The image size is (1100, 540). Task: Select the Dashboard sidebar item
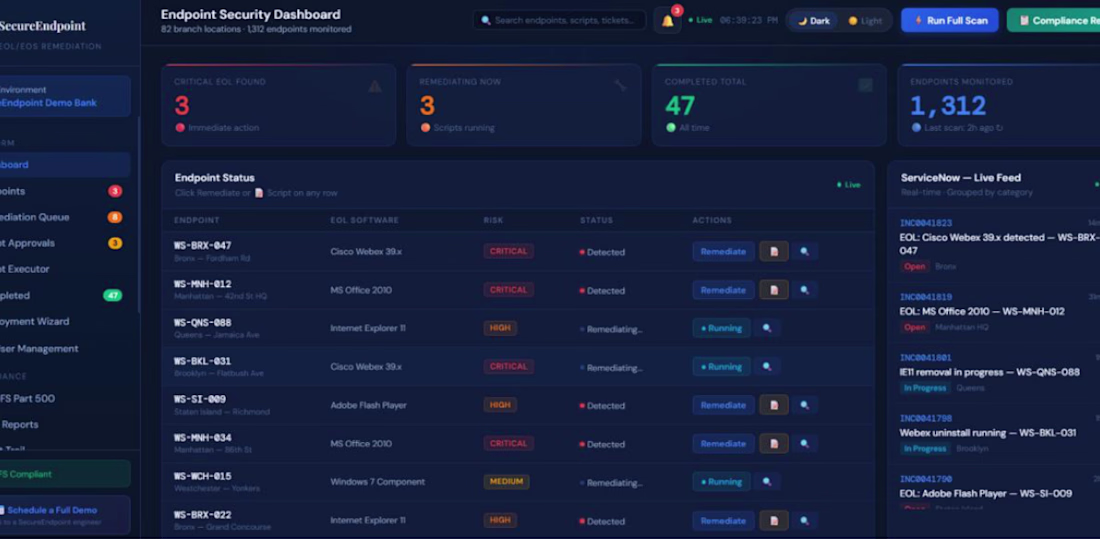pyautogui.click(x=63, y=165)
